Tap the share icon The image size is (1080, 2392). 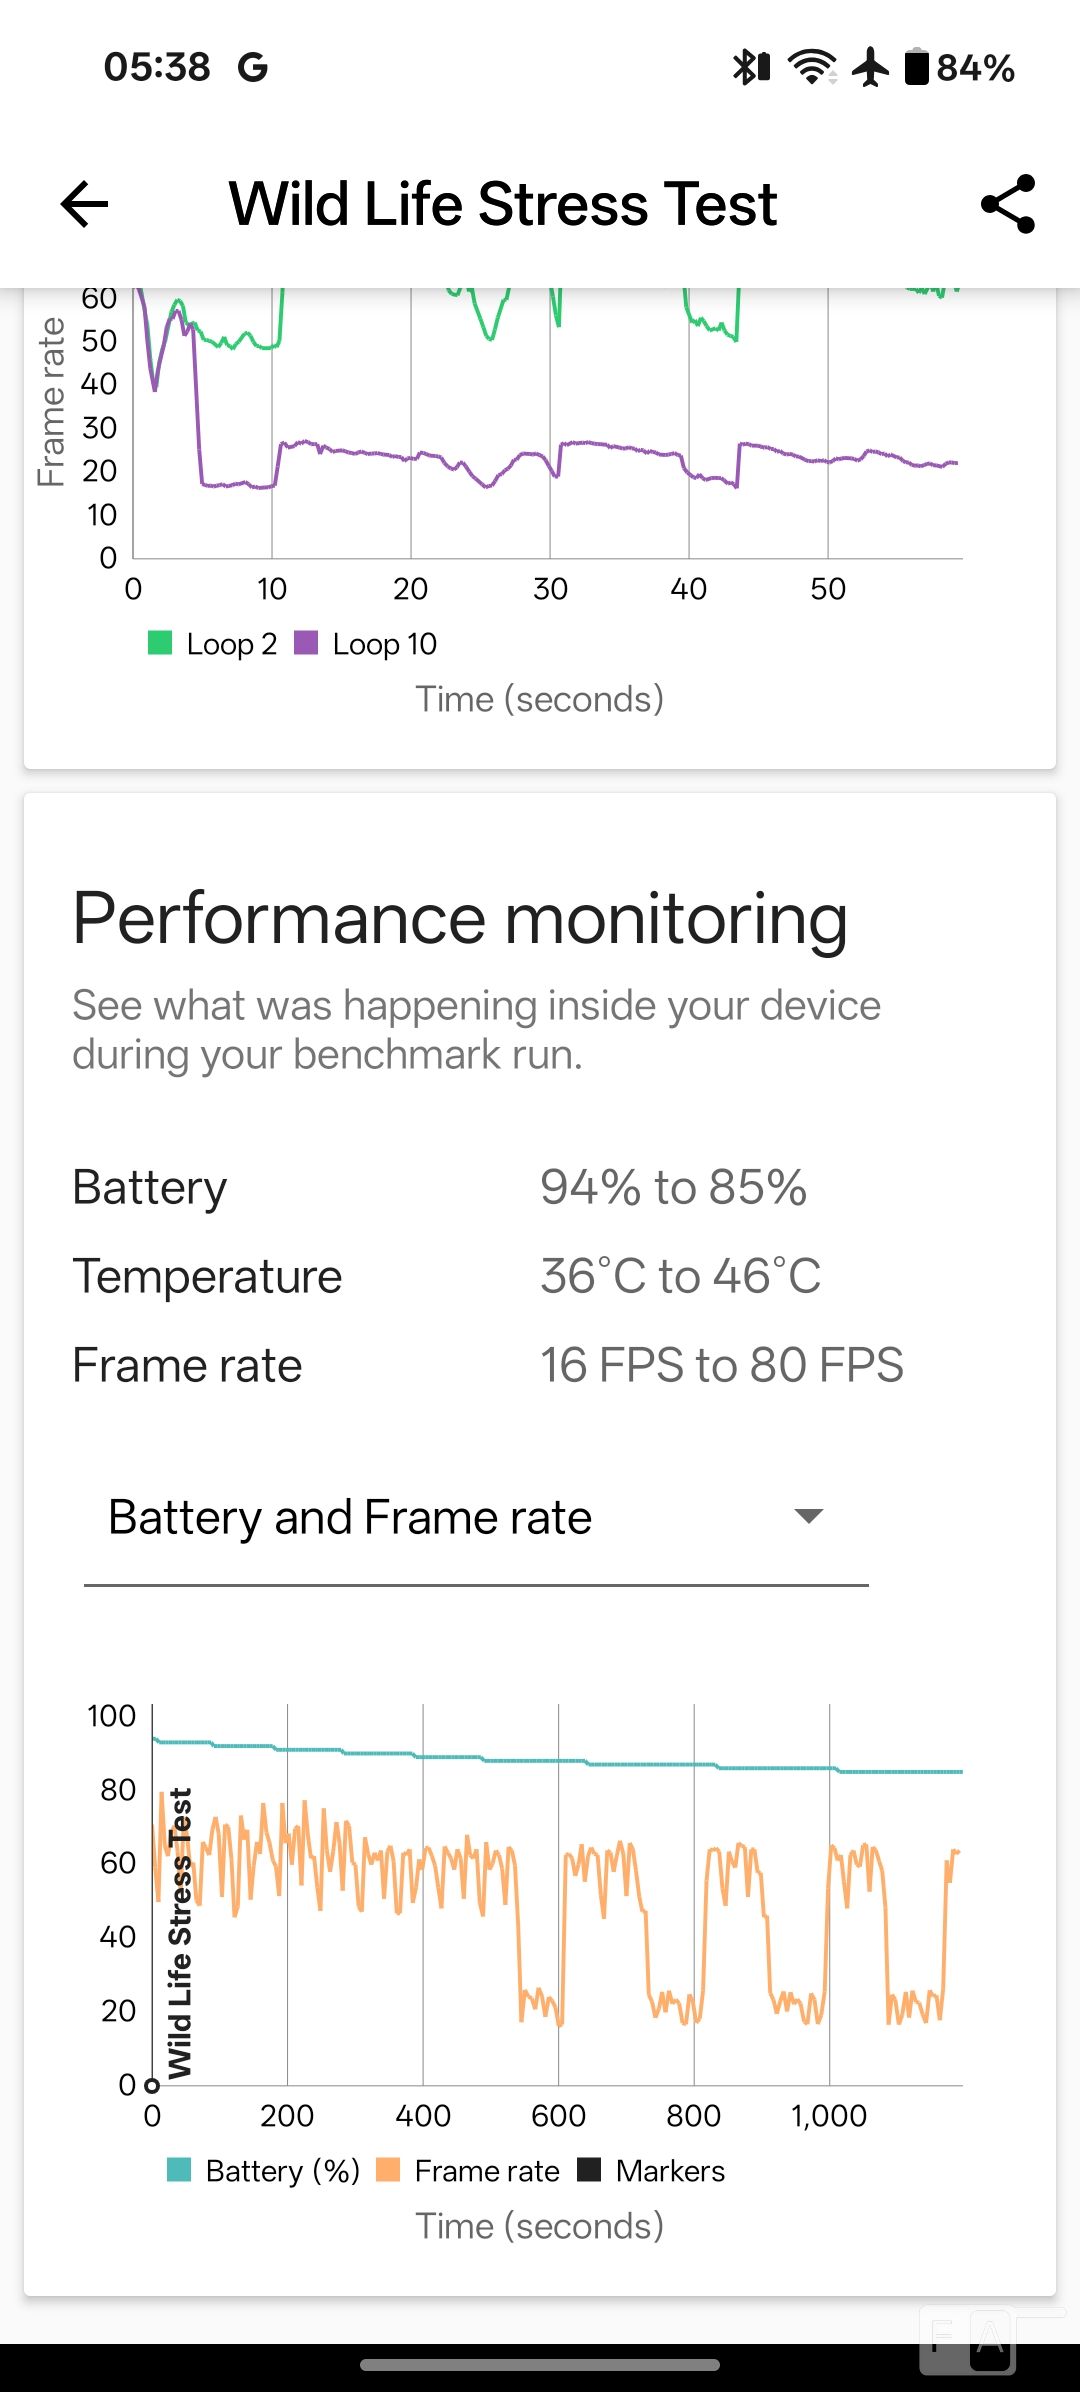click(1007, 204)
